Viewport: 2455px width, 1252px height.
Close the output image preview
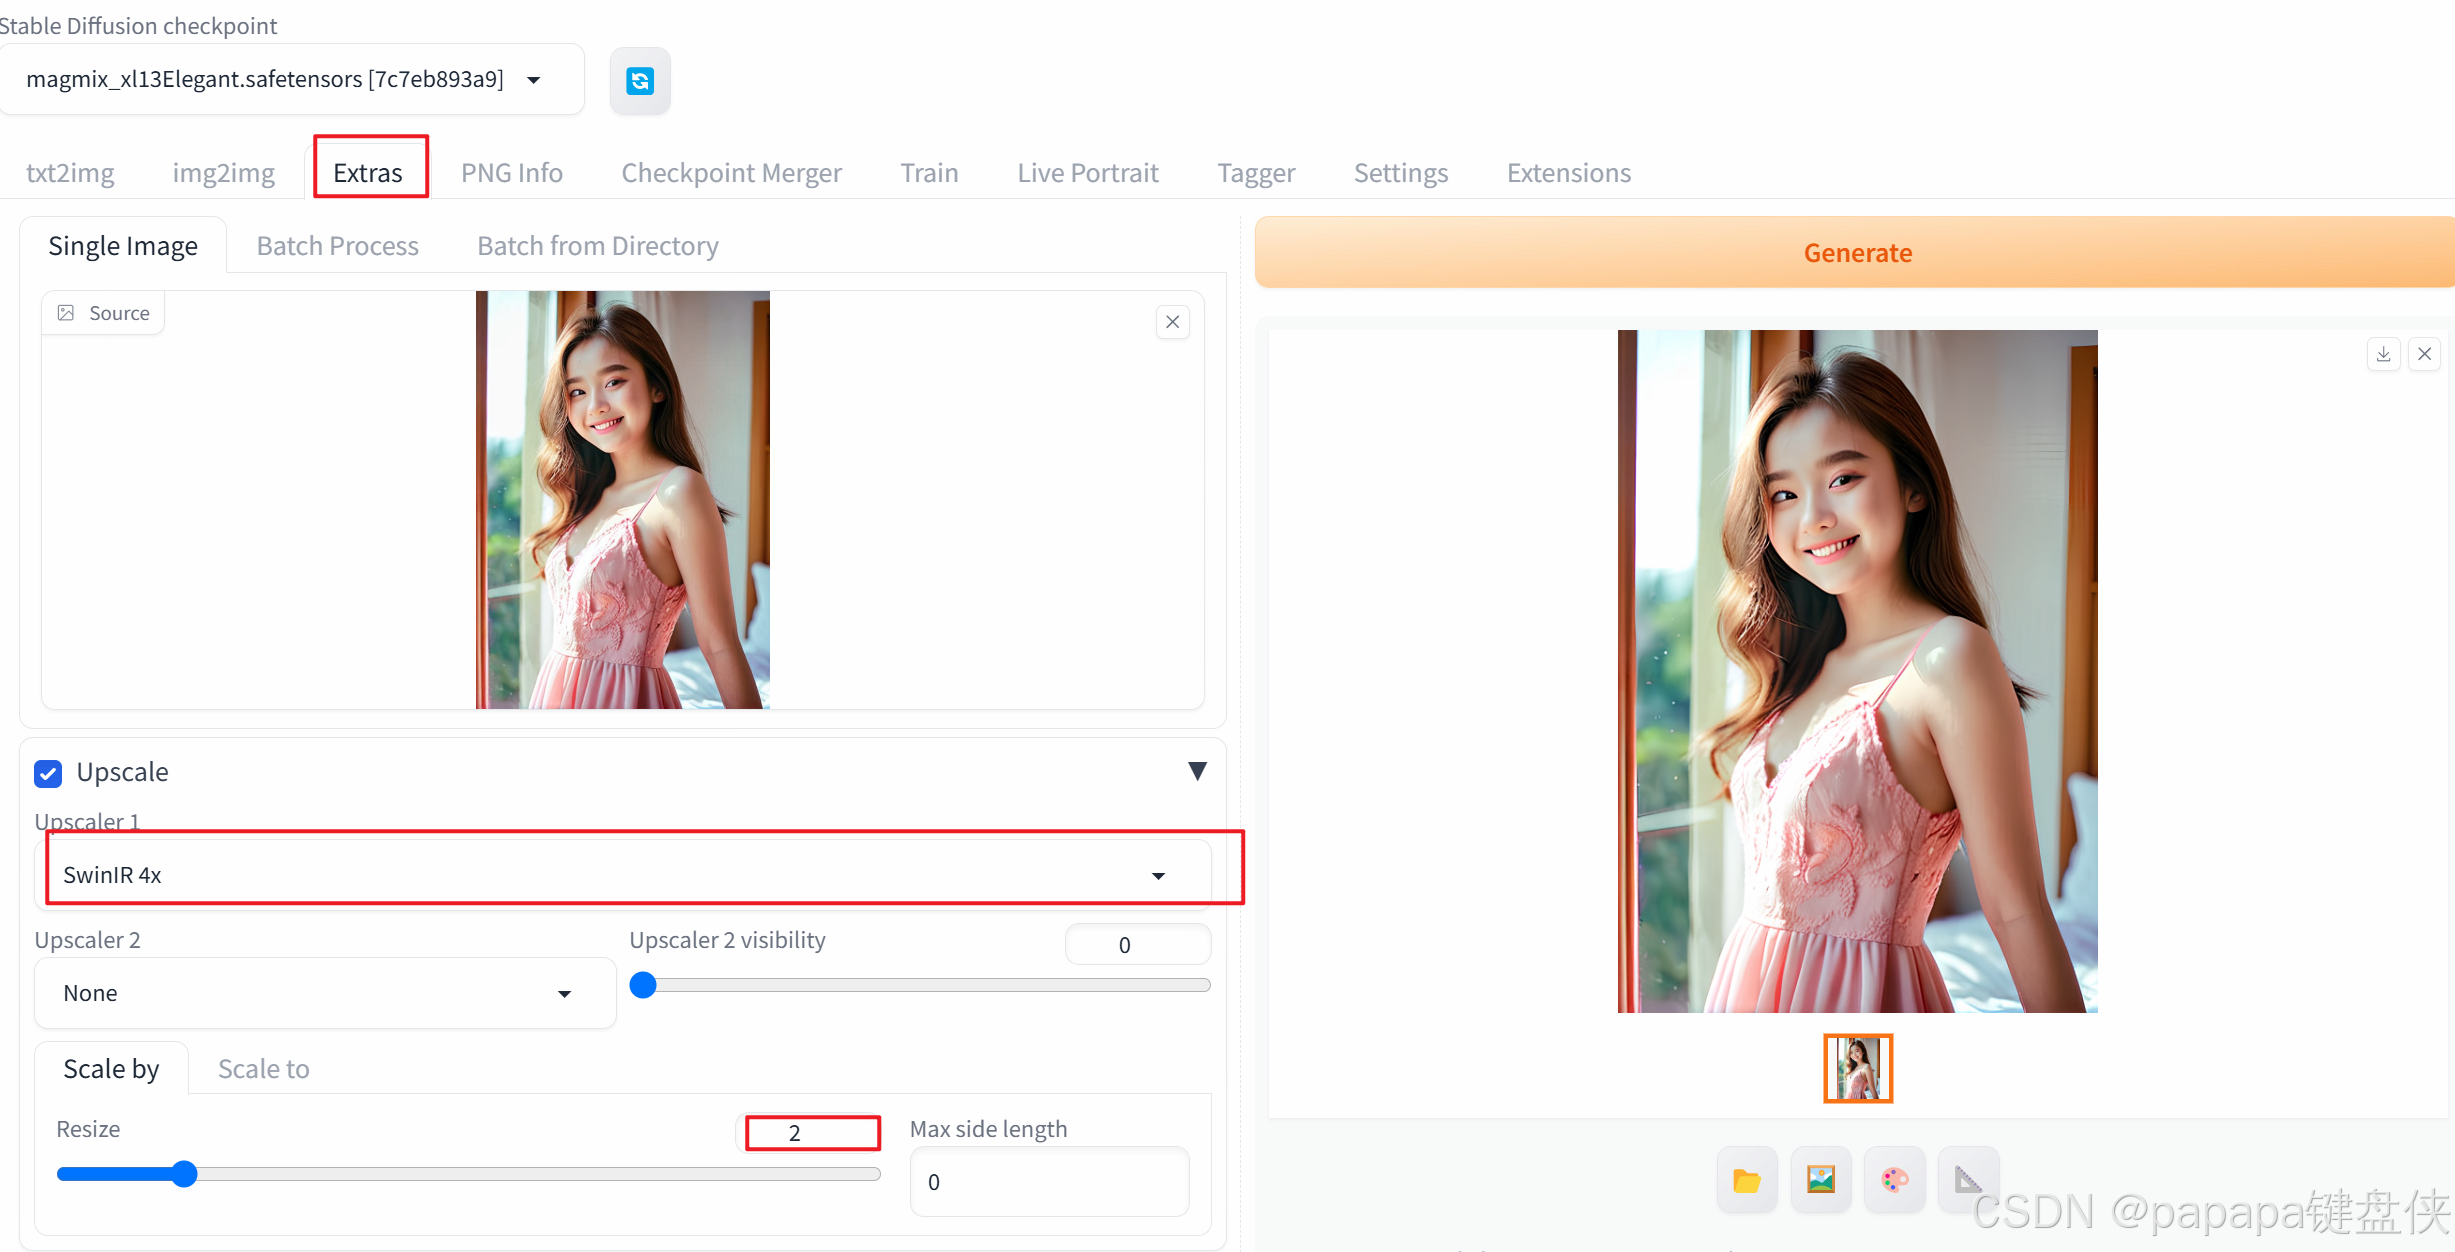click(2424, 354)
